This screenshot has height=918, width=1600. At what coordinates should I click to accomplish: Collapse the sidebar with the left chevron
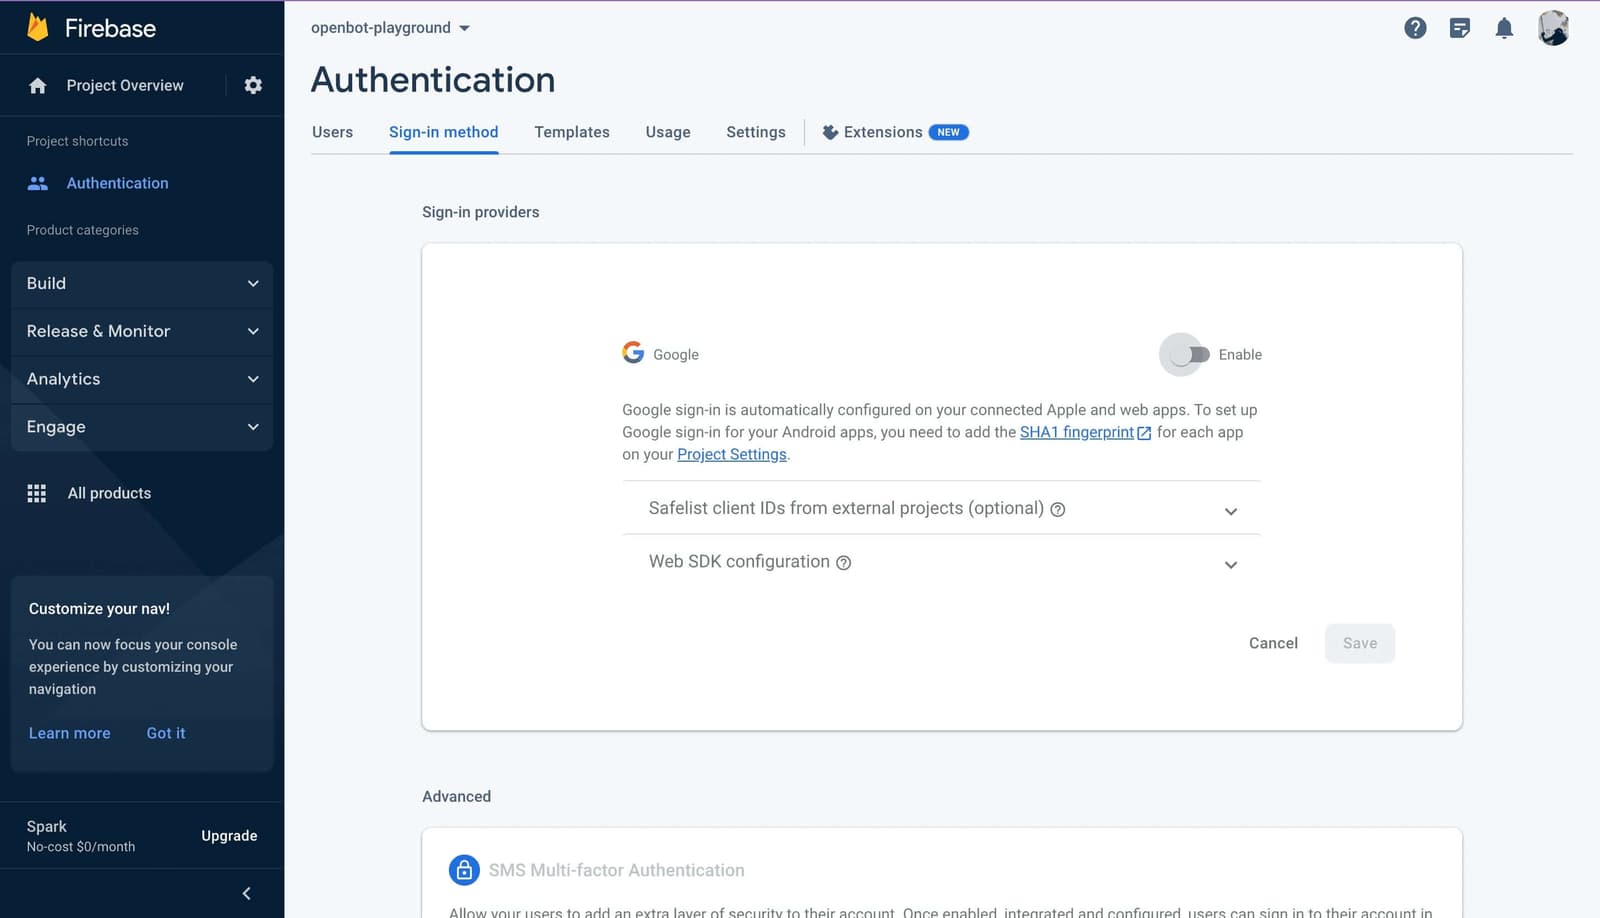click(x=247, y=893)
